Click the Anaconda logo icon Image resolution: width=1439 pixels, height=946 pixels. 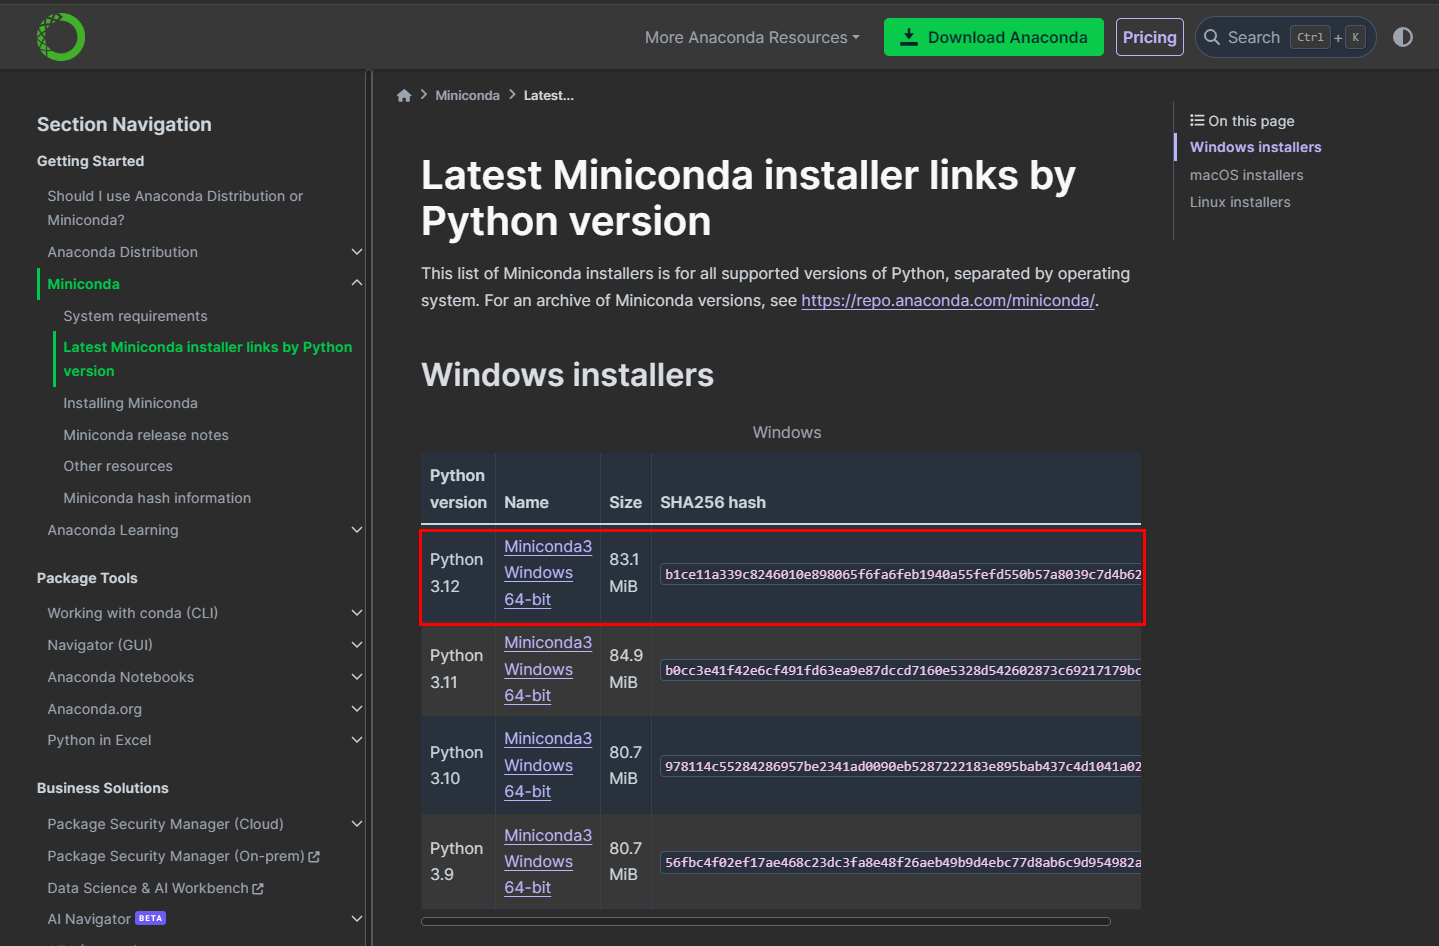tap(61, 37)
